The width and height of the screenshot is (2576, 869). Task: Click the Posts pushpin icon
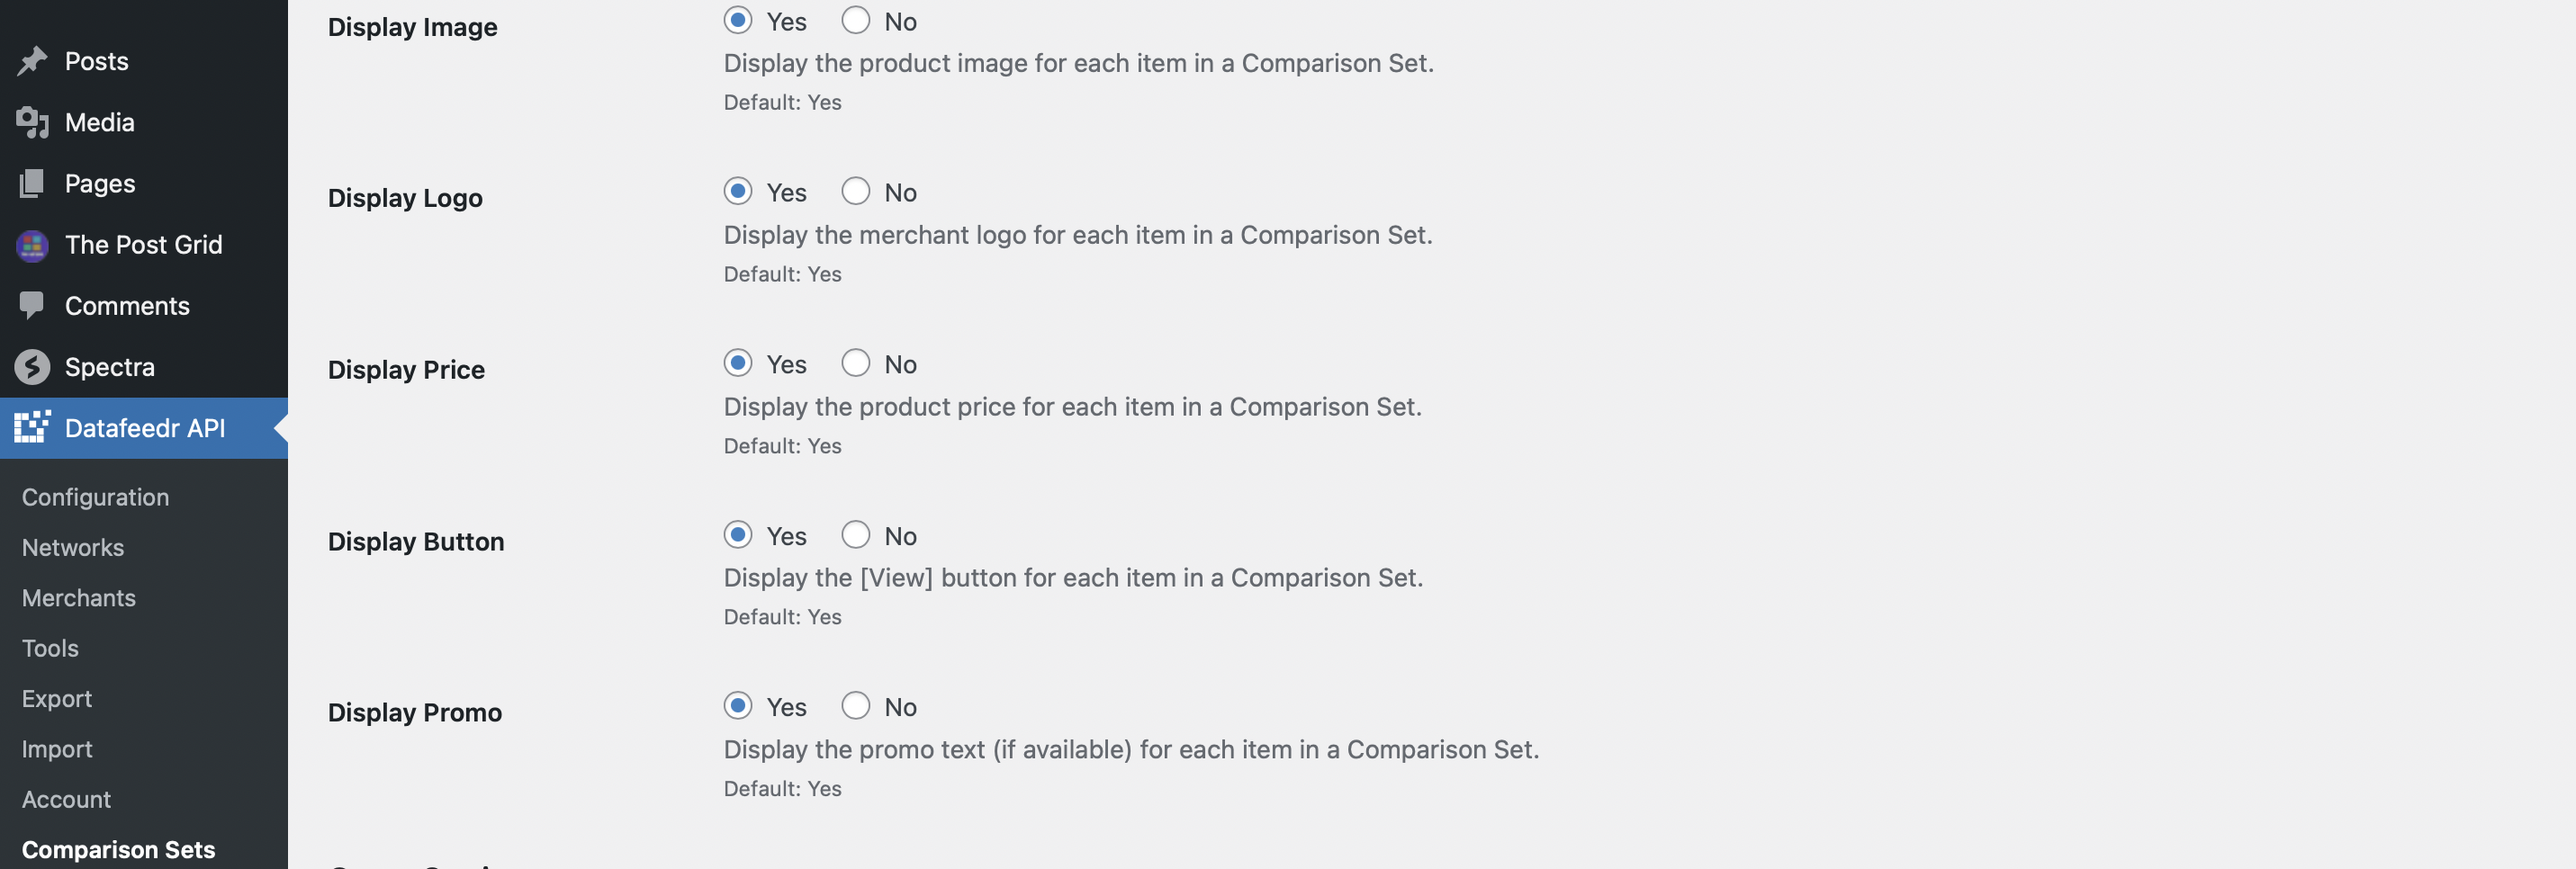(32, 61)
